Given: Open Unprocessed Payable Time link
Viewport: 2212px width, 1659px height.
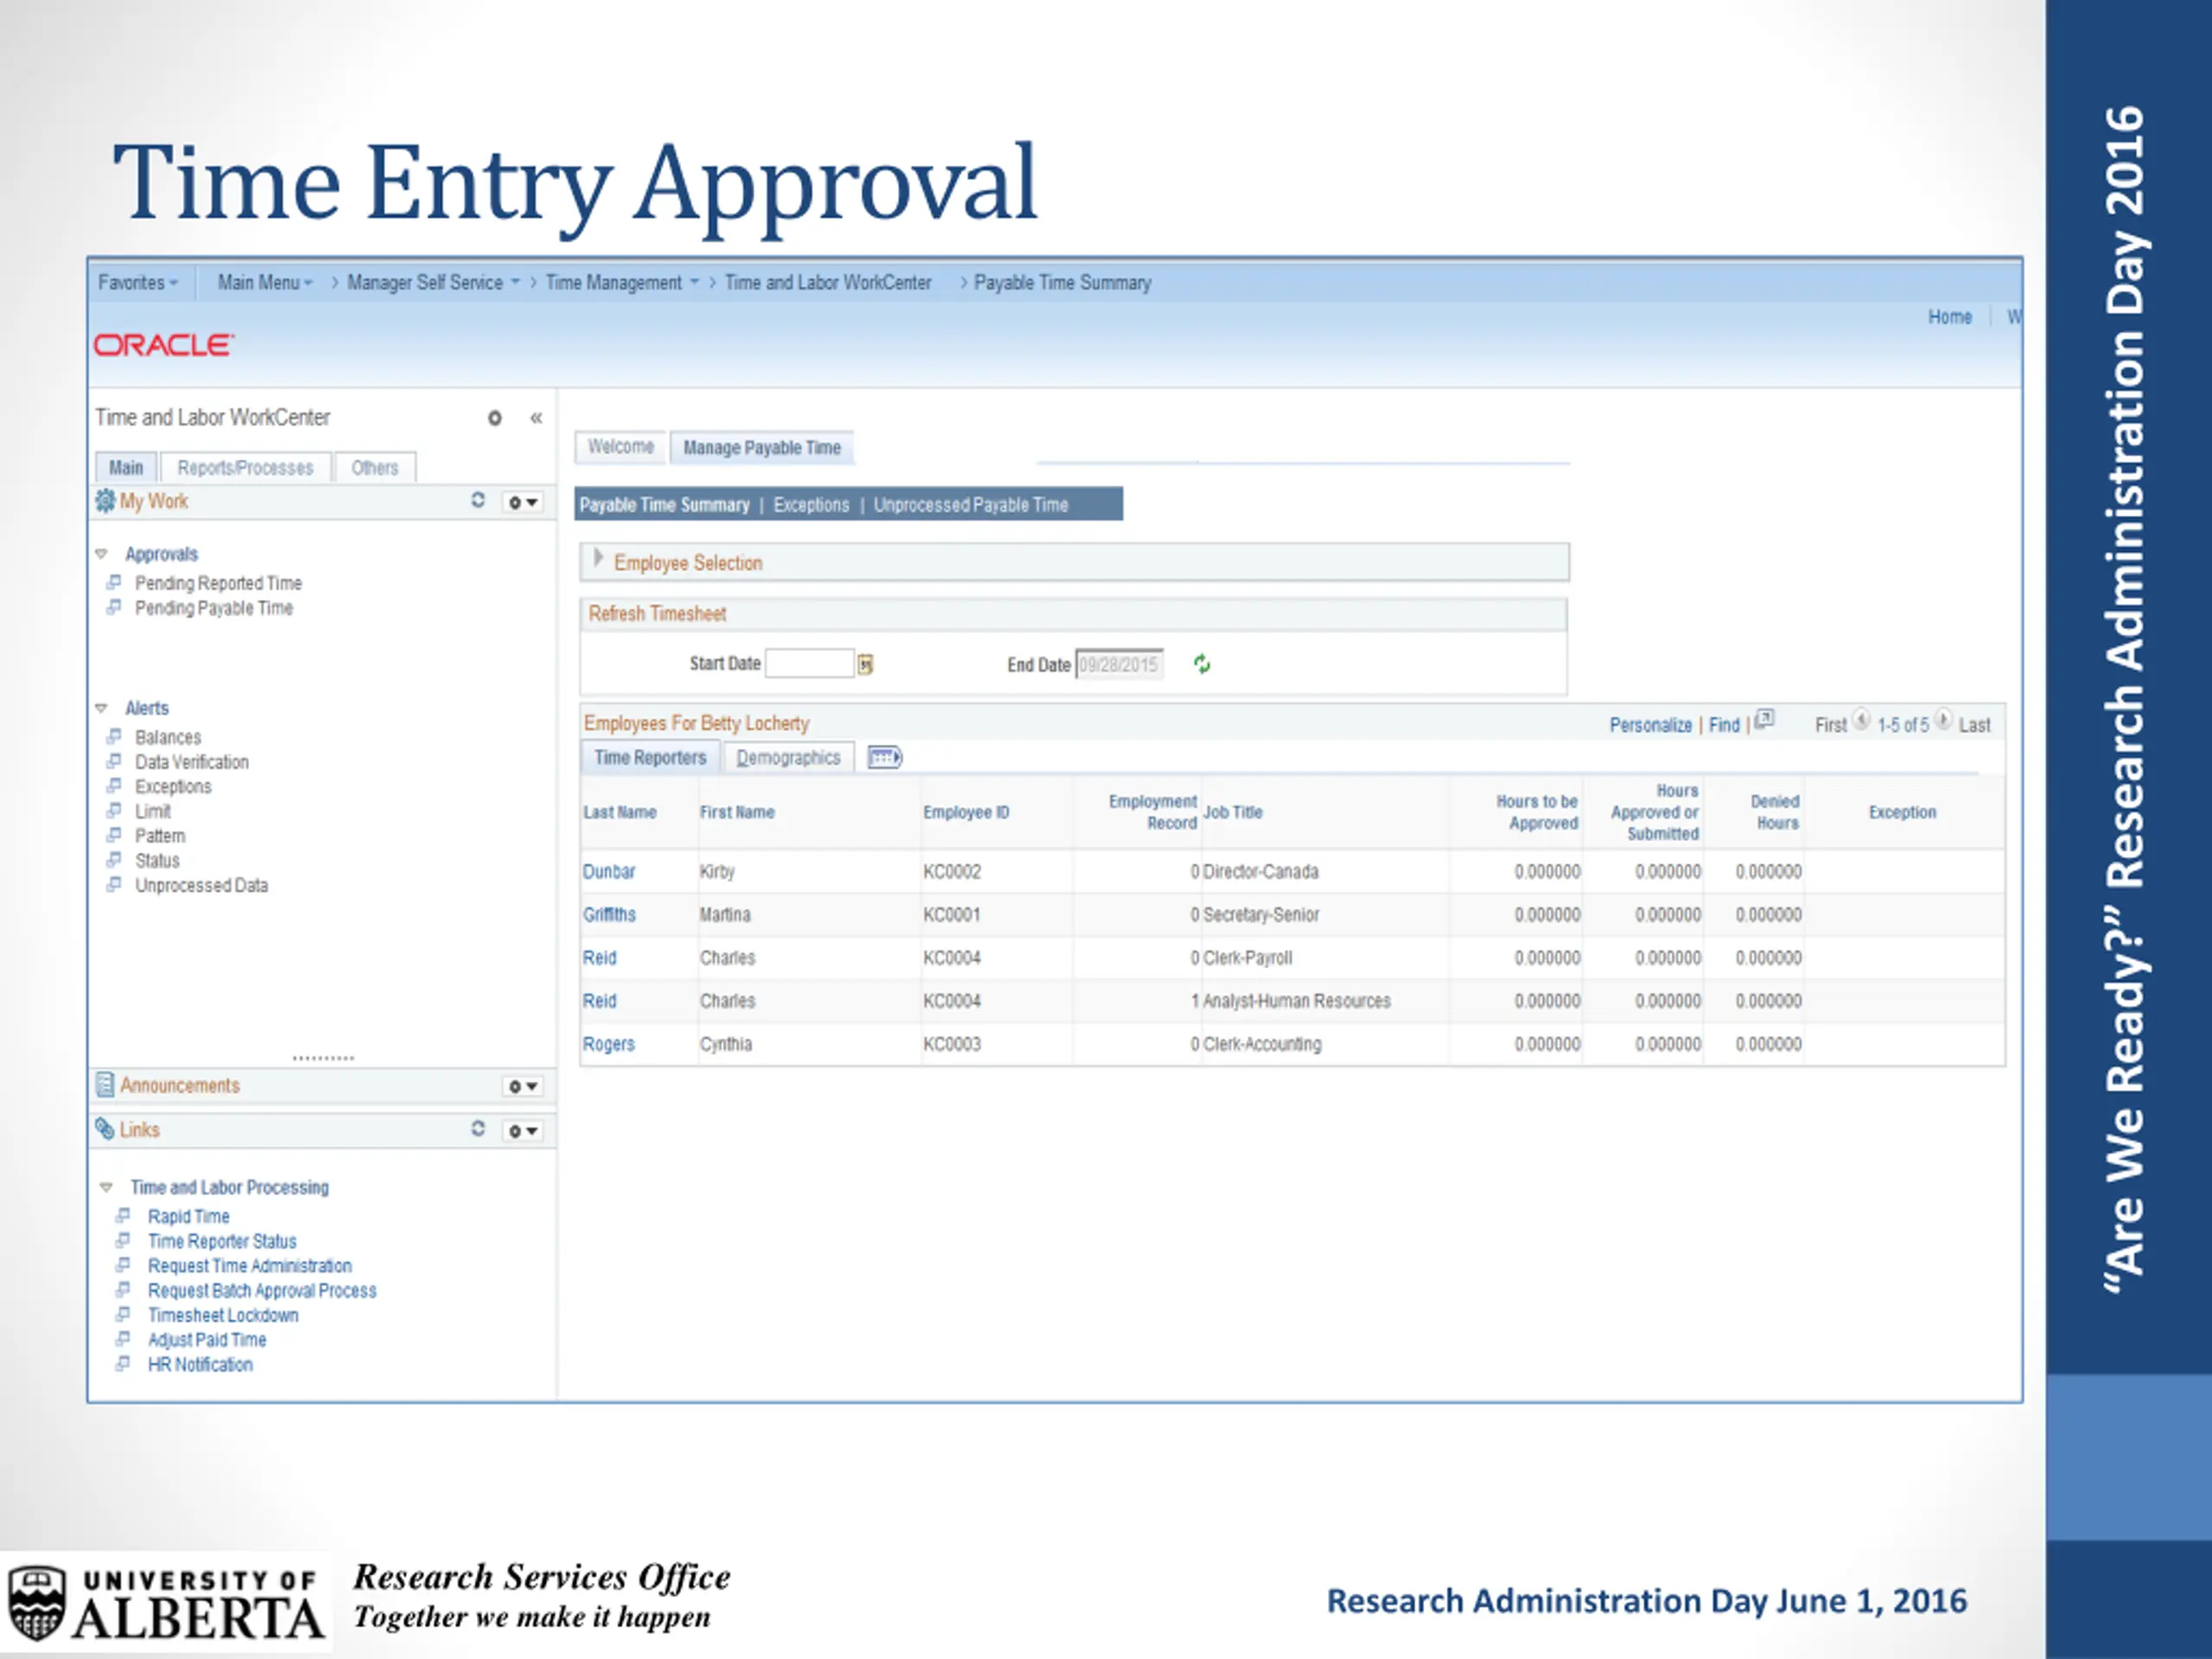Looking at the screenshot, I should pos(971,505).
